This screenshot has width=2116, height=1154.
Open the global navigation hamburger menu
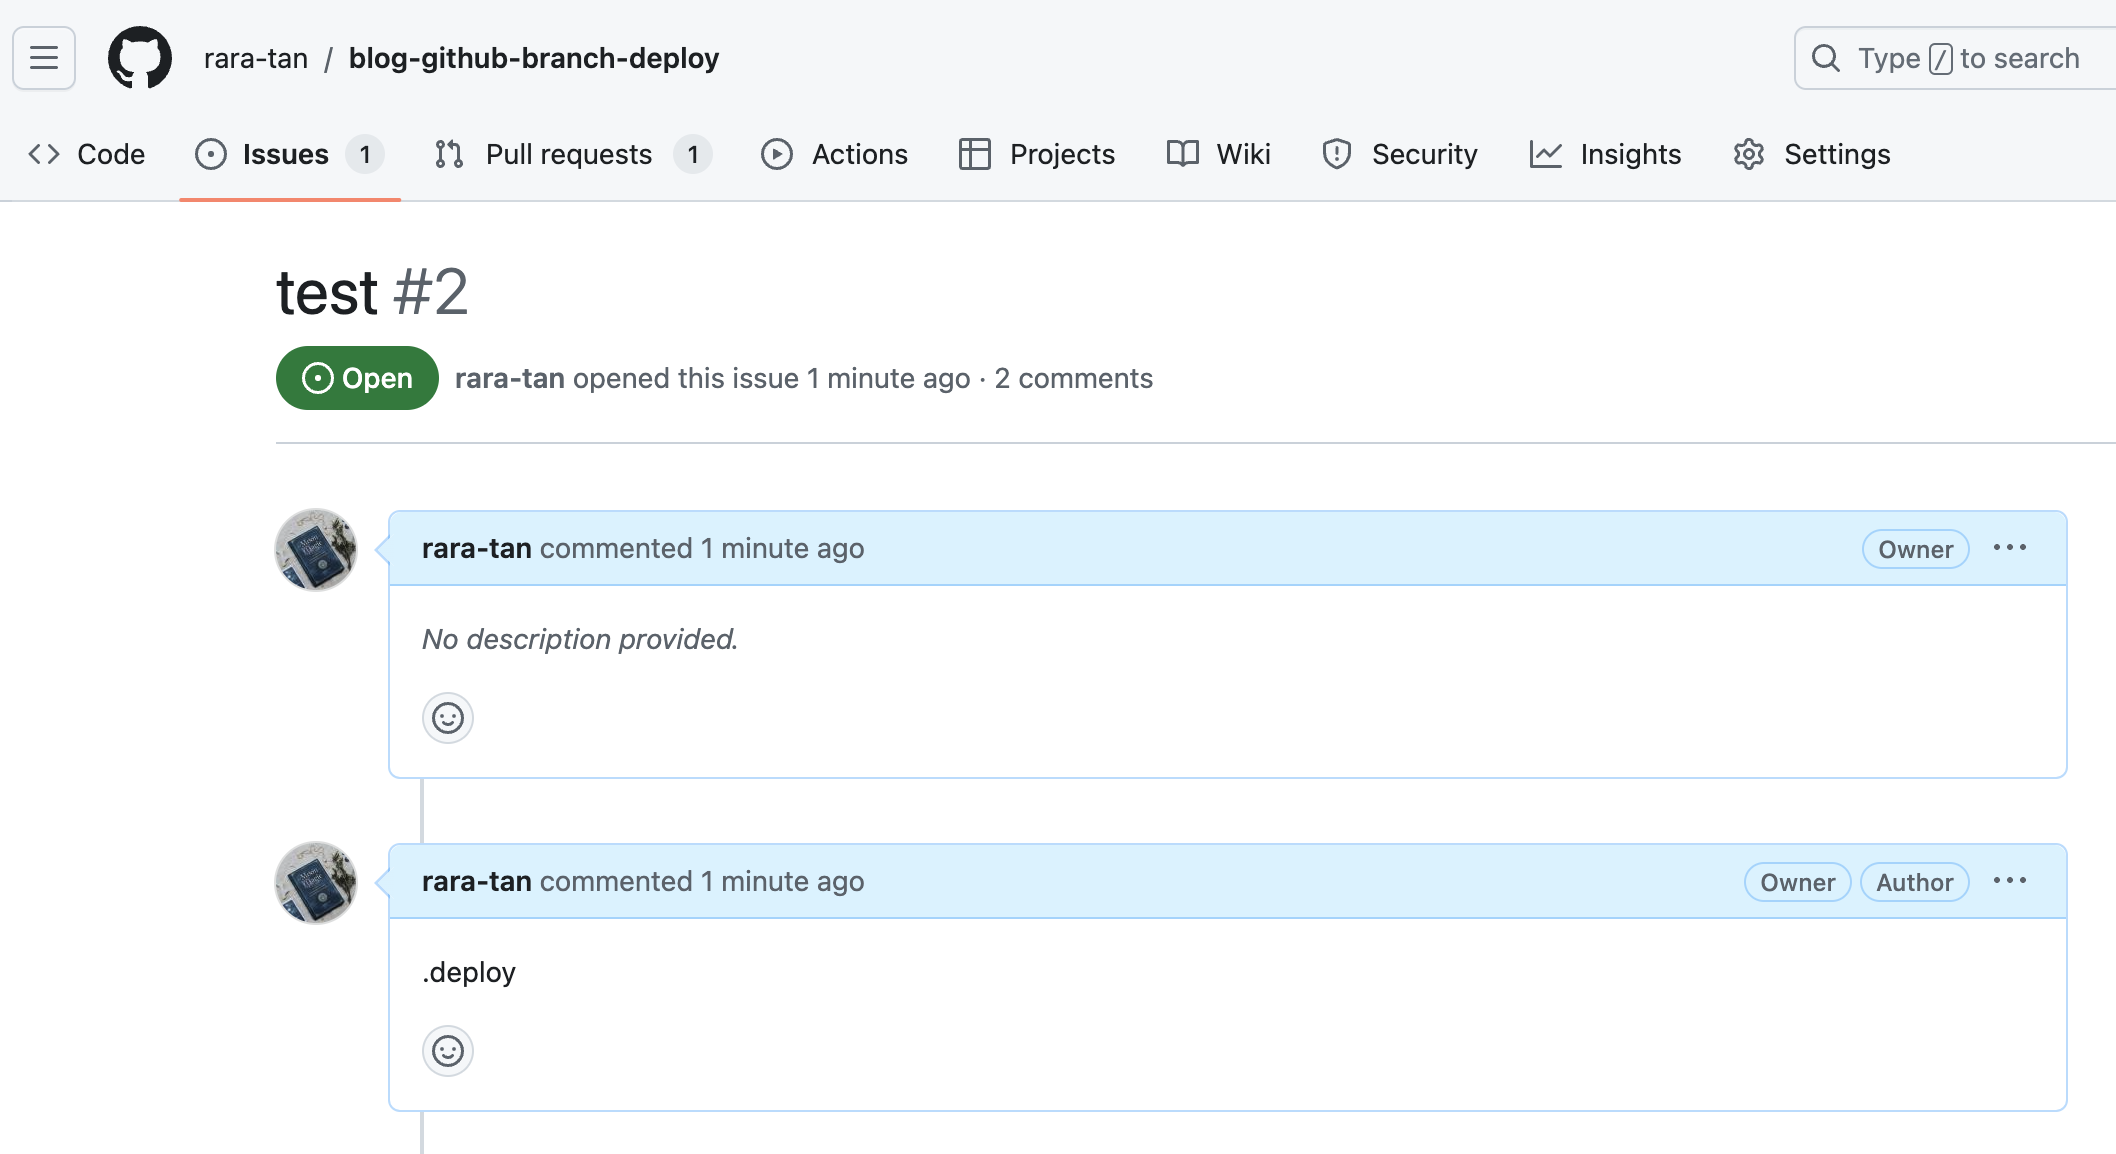click(x=43, y=57)
